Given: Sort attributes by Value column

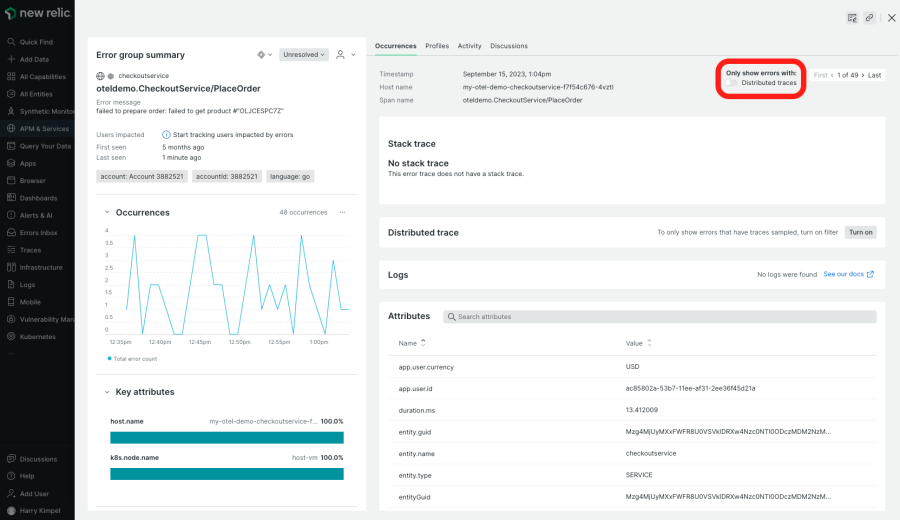Looking at the screenshot, I should pos(639,343).
